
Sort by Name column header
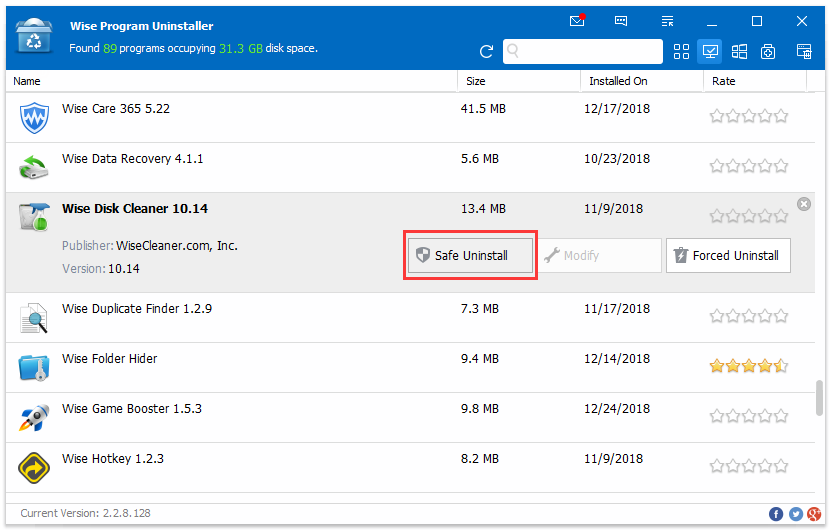pos(232,81)
